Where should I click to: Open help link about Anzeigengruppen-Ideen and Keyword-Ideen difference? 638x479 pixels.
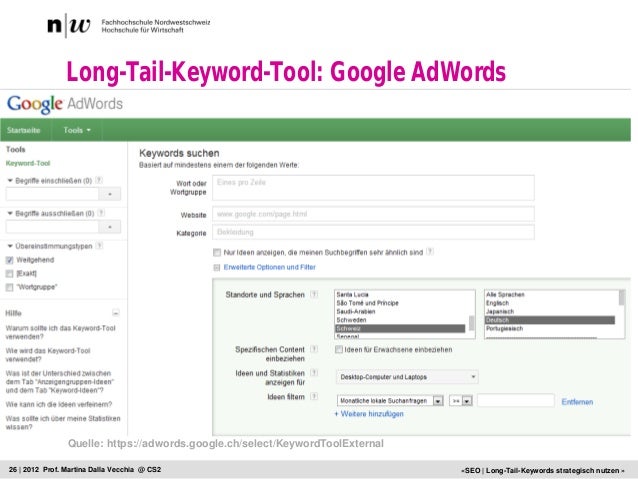pyautogui.click(x=59, y=382)
